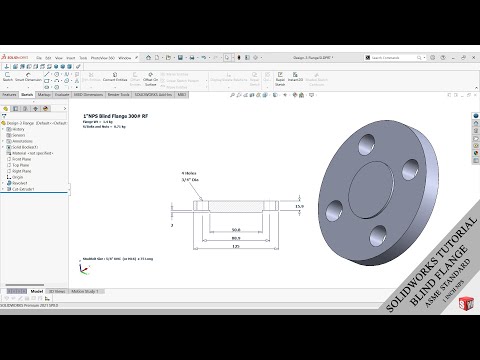Switch to the 3D Views bottom tab

[57, 291]
